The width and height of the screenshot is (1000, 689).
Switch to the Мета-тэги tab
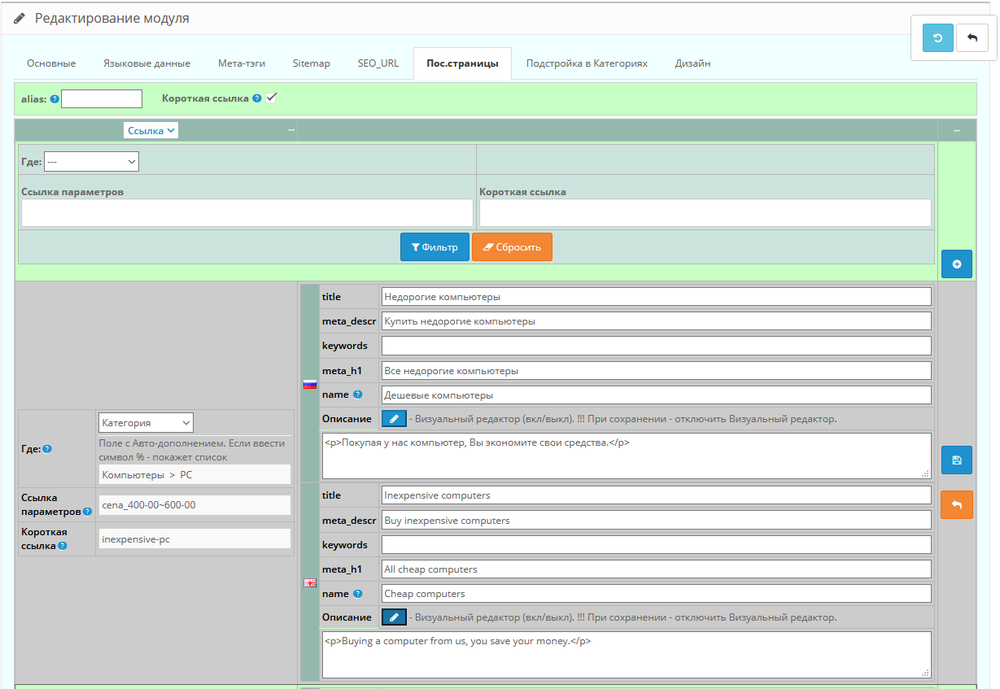pos(241,63)
